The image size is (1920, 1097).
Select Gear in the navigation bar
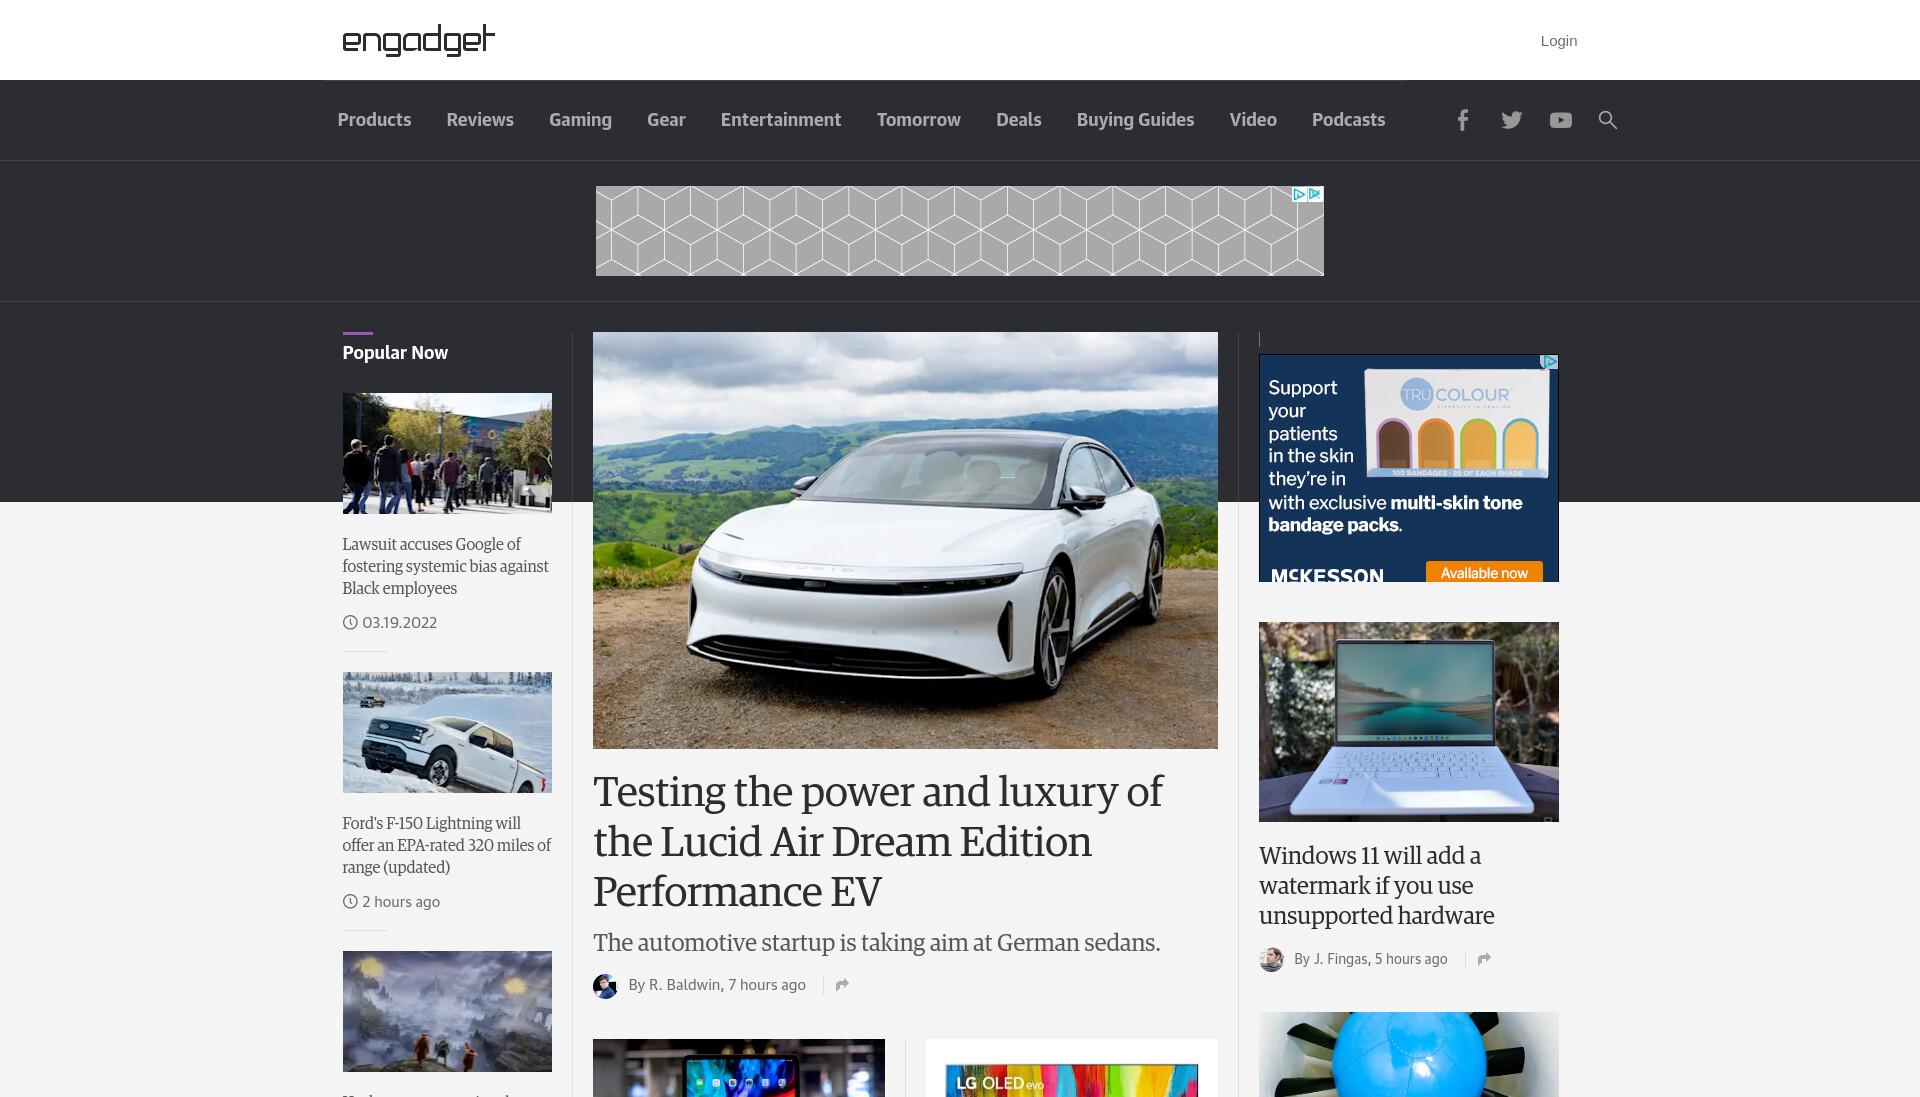(x=666, y=120)
